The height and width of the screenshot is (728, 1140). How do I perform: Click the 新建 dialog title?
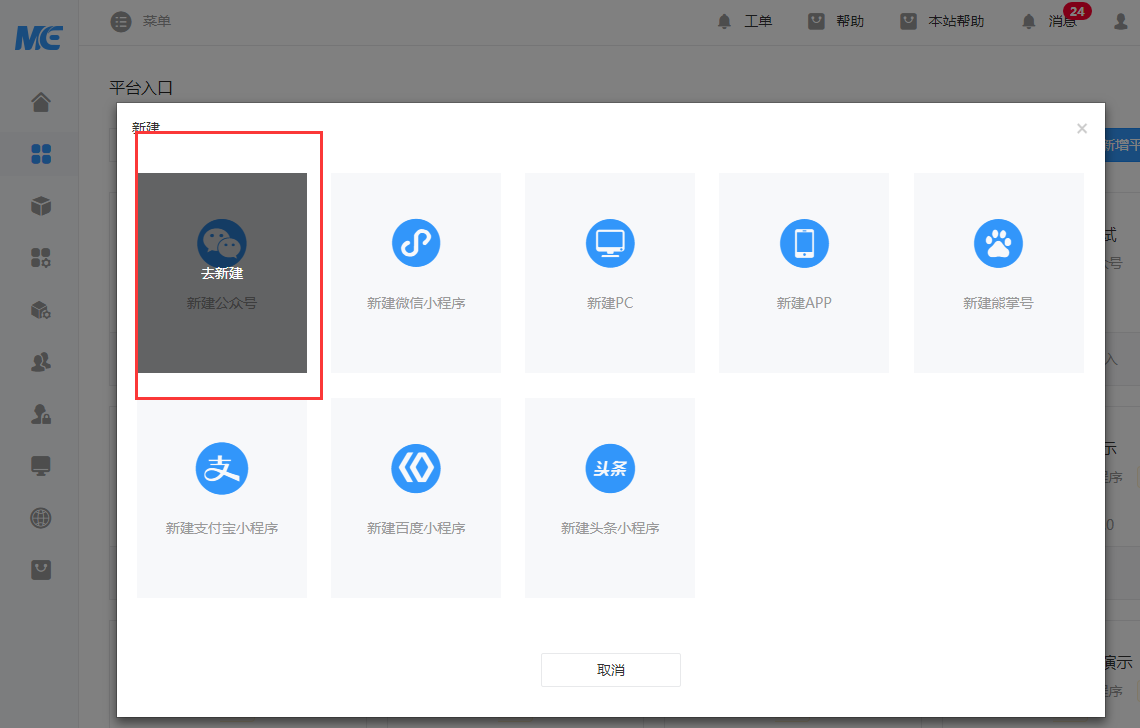[145, 127]
